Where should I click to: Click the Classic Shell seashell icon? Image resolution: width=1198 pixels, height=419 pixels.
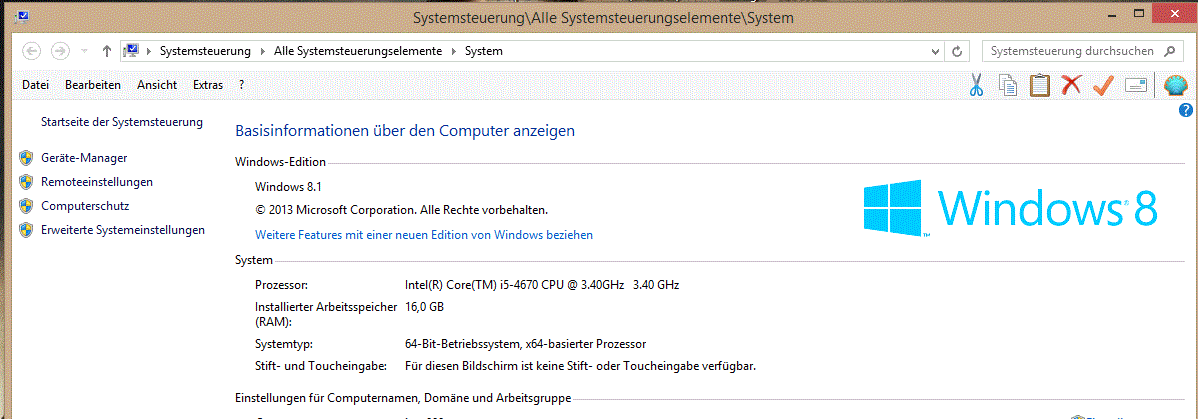[x=1176, y=86]
